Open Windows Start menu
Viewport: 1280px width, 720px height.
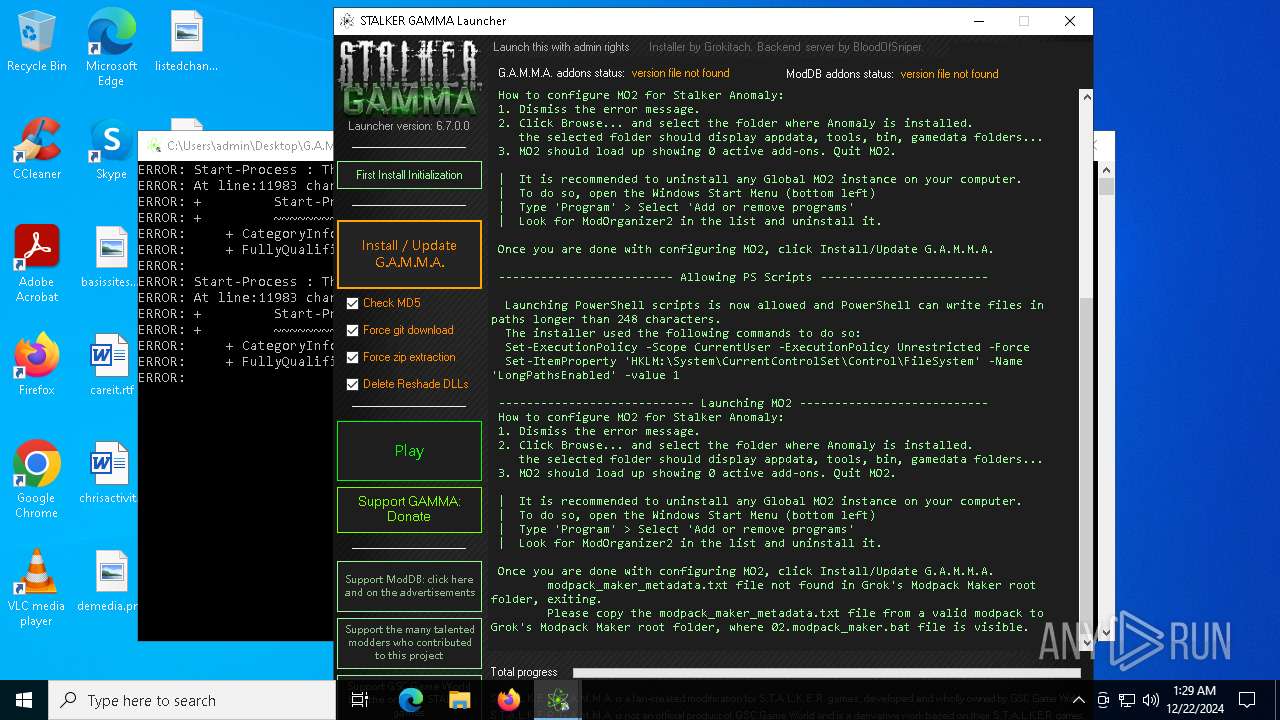(x=24, y=700)
